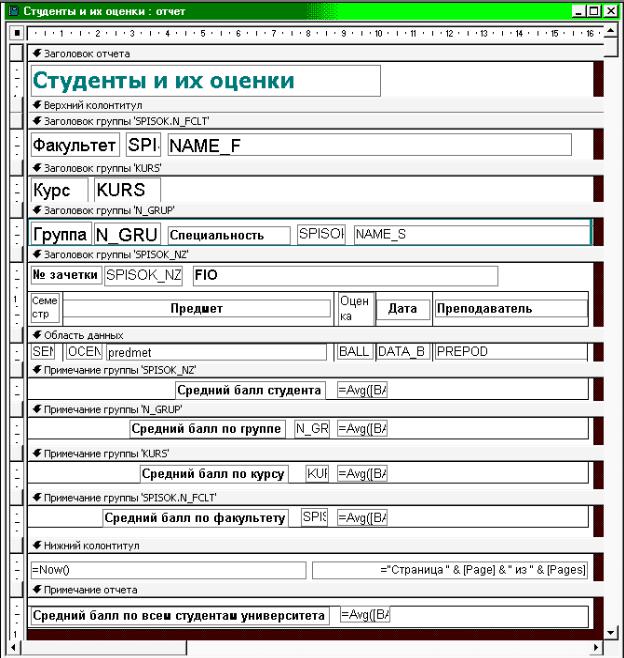624x658 pixels.
Task: Select the 'Группа' label
Action: click(61, 234)
